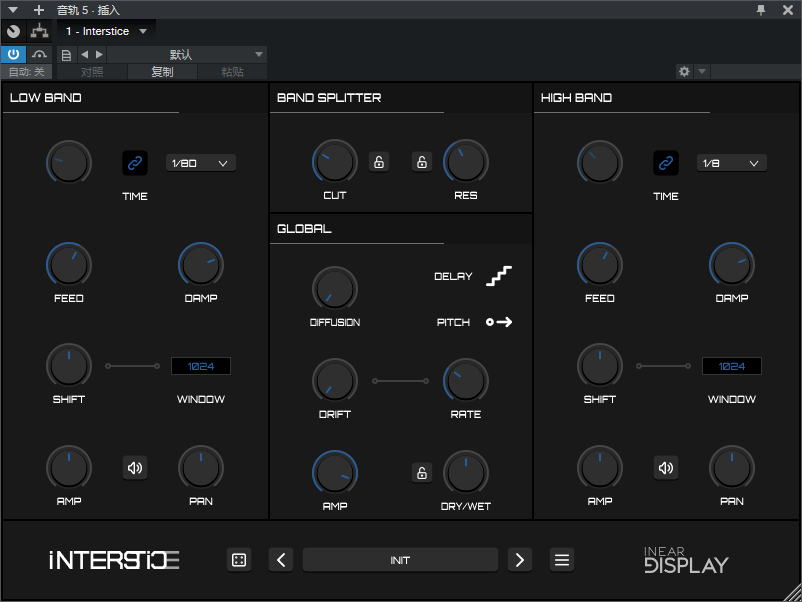This screenshot has height=602, width=802.
Task: Click the 自动: 关 automation button
Action: [26, 72]
